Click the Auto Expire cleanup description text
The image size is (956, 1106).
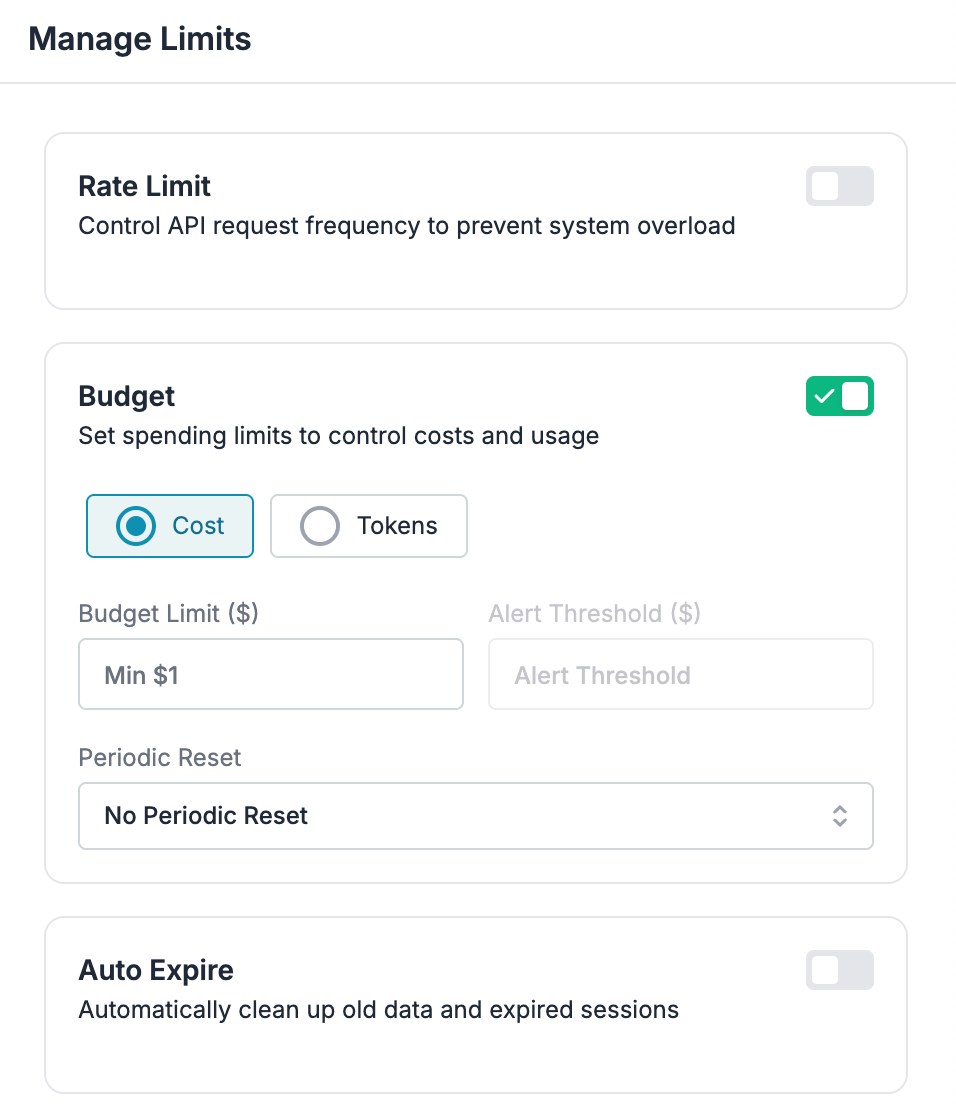coord(379,1010)
